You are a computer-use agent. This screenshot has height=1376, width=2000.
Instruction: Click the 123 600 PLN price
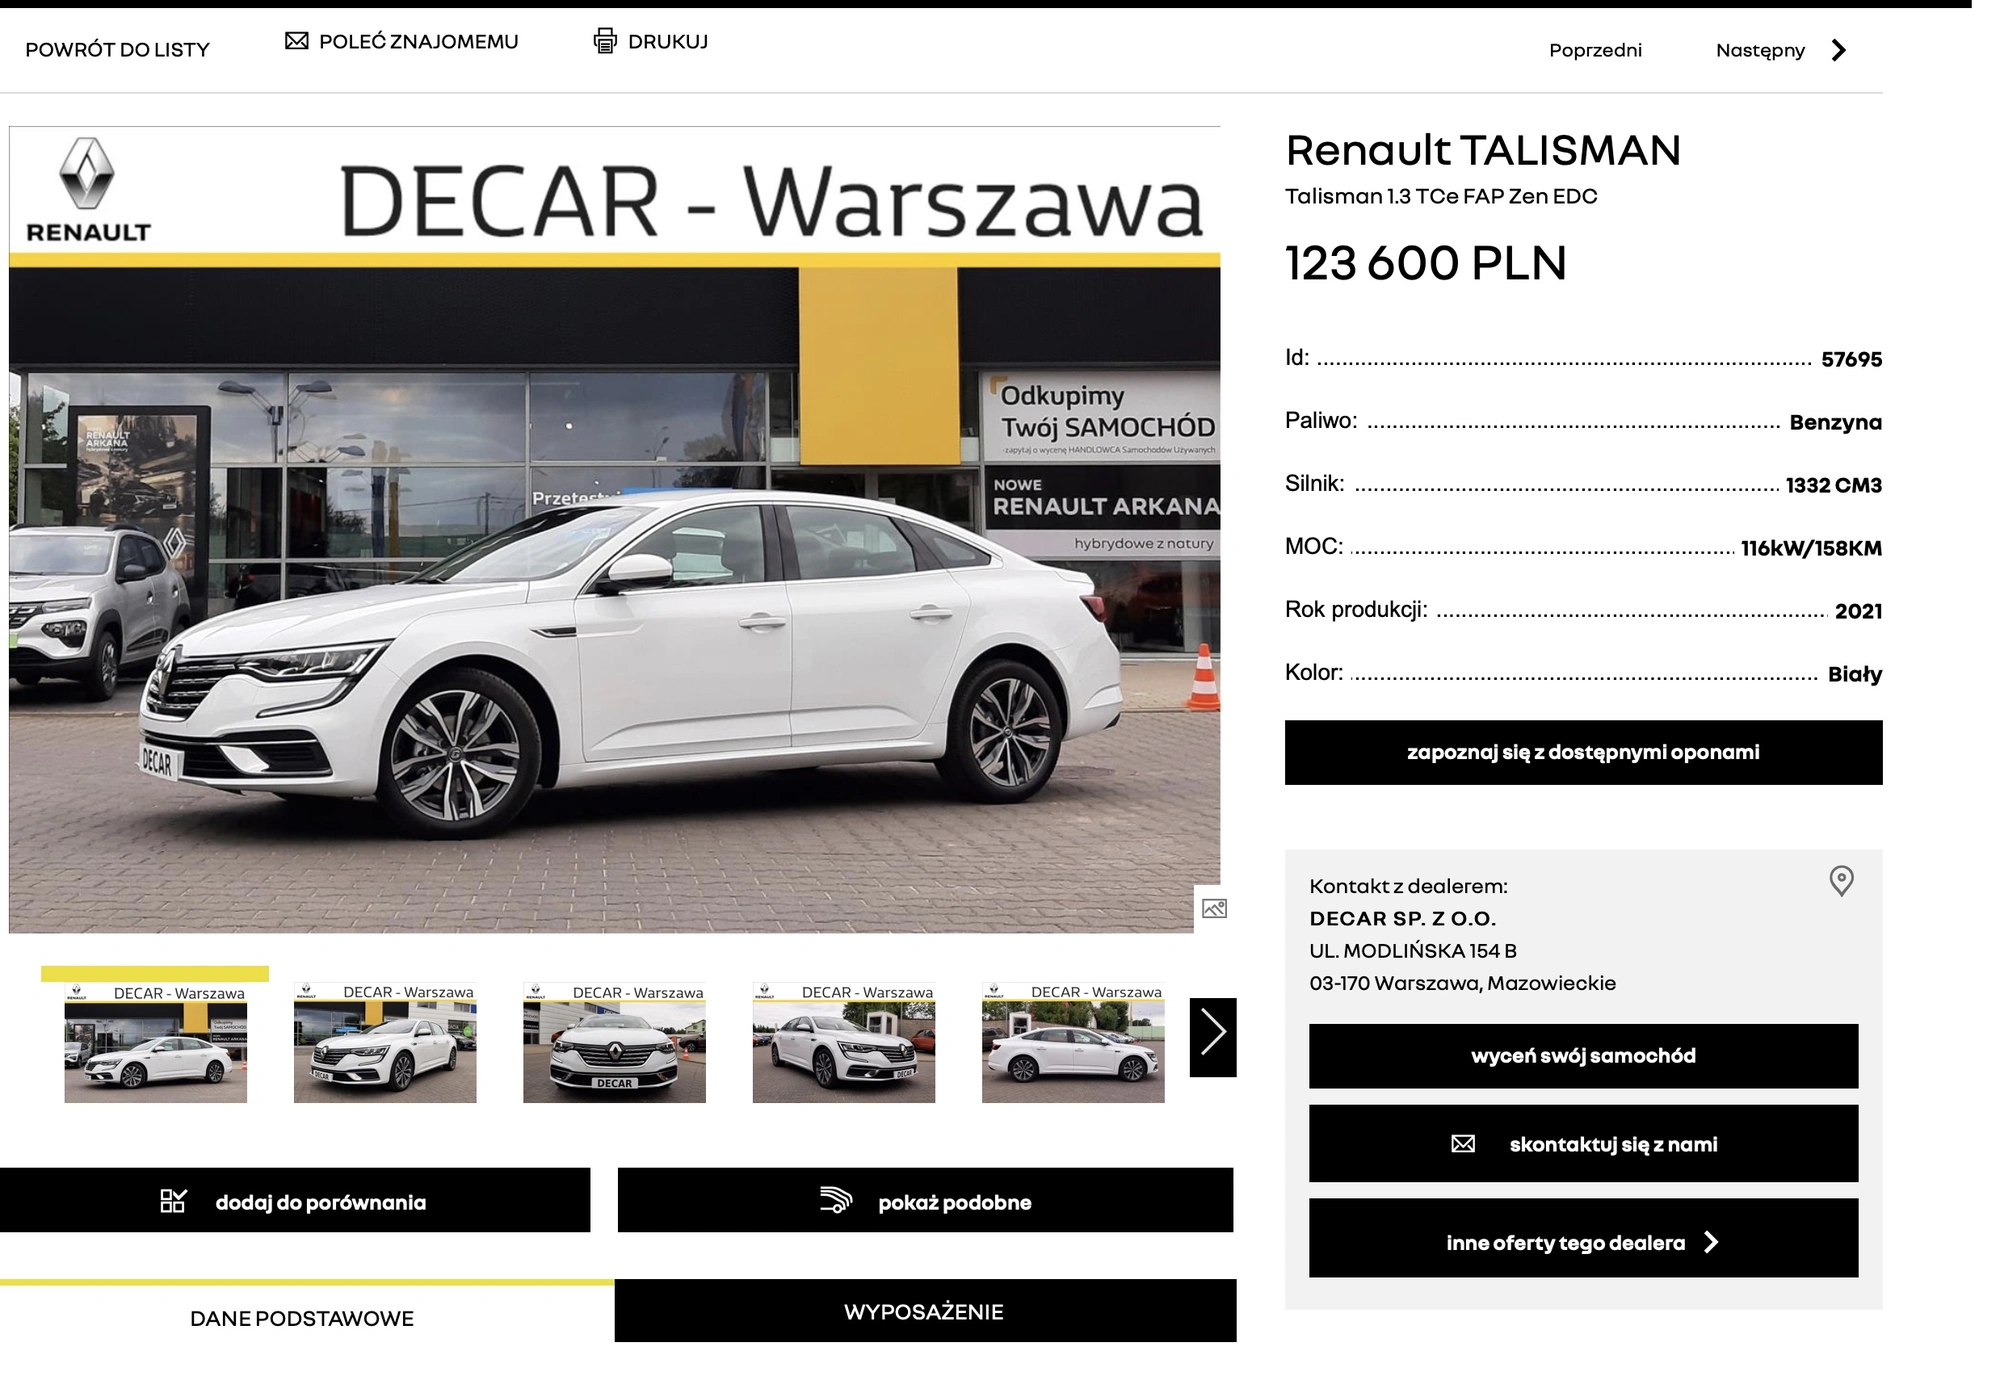[1425, 263]
